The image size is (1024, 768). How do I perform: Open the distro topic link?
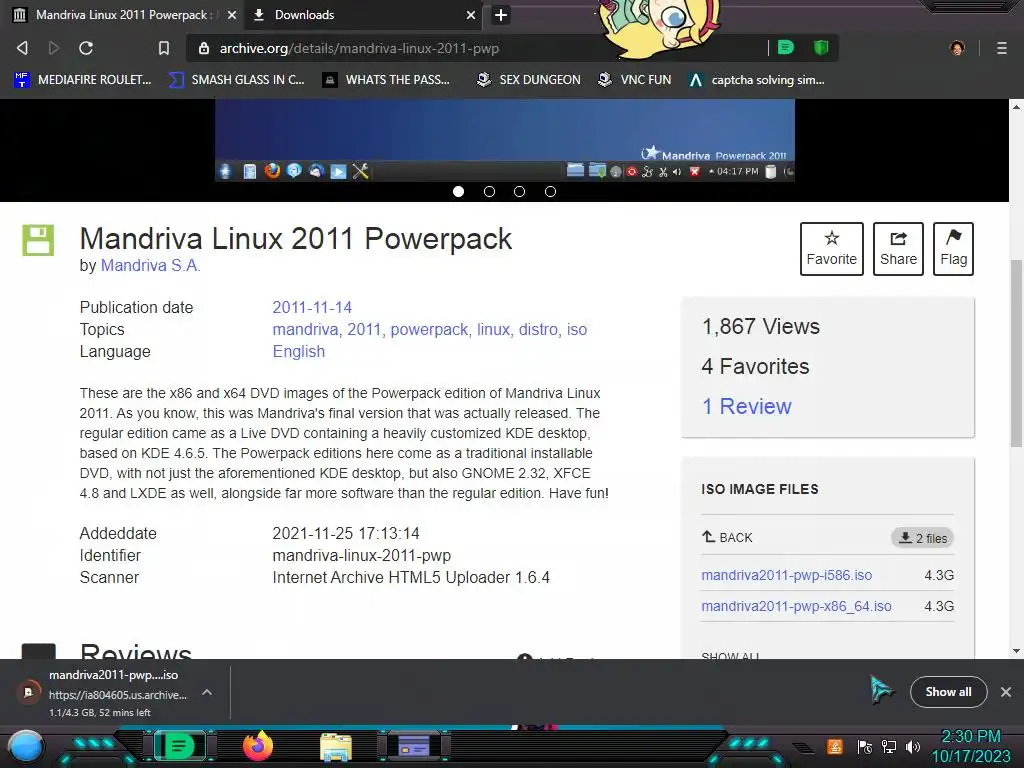(538, 329)
